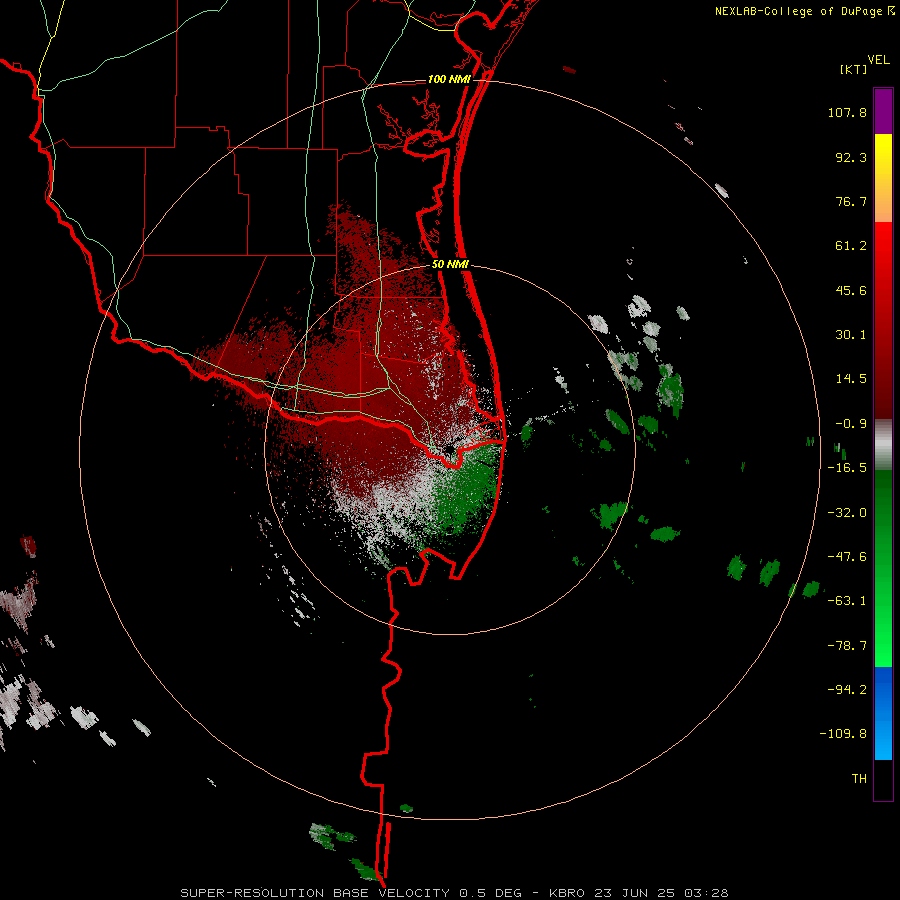900x900 pixels.
Task: Click the bottom product title caption
Action: click(x=454, y=893)
